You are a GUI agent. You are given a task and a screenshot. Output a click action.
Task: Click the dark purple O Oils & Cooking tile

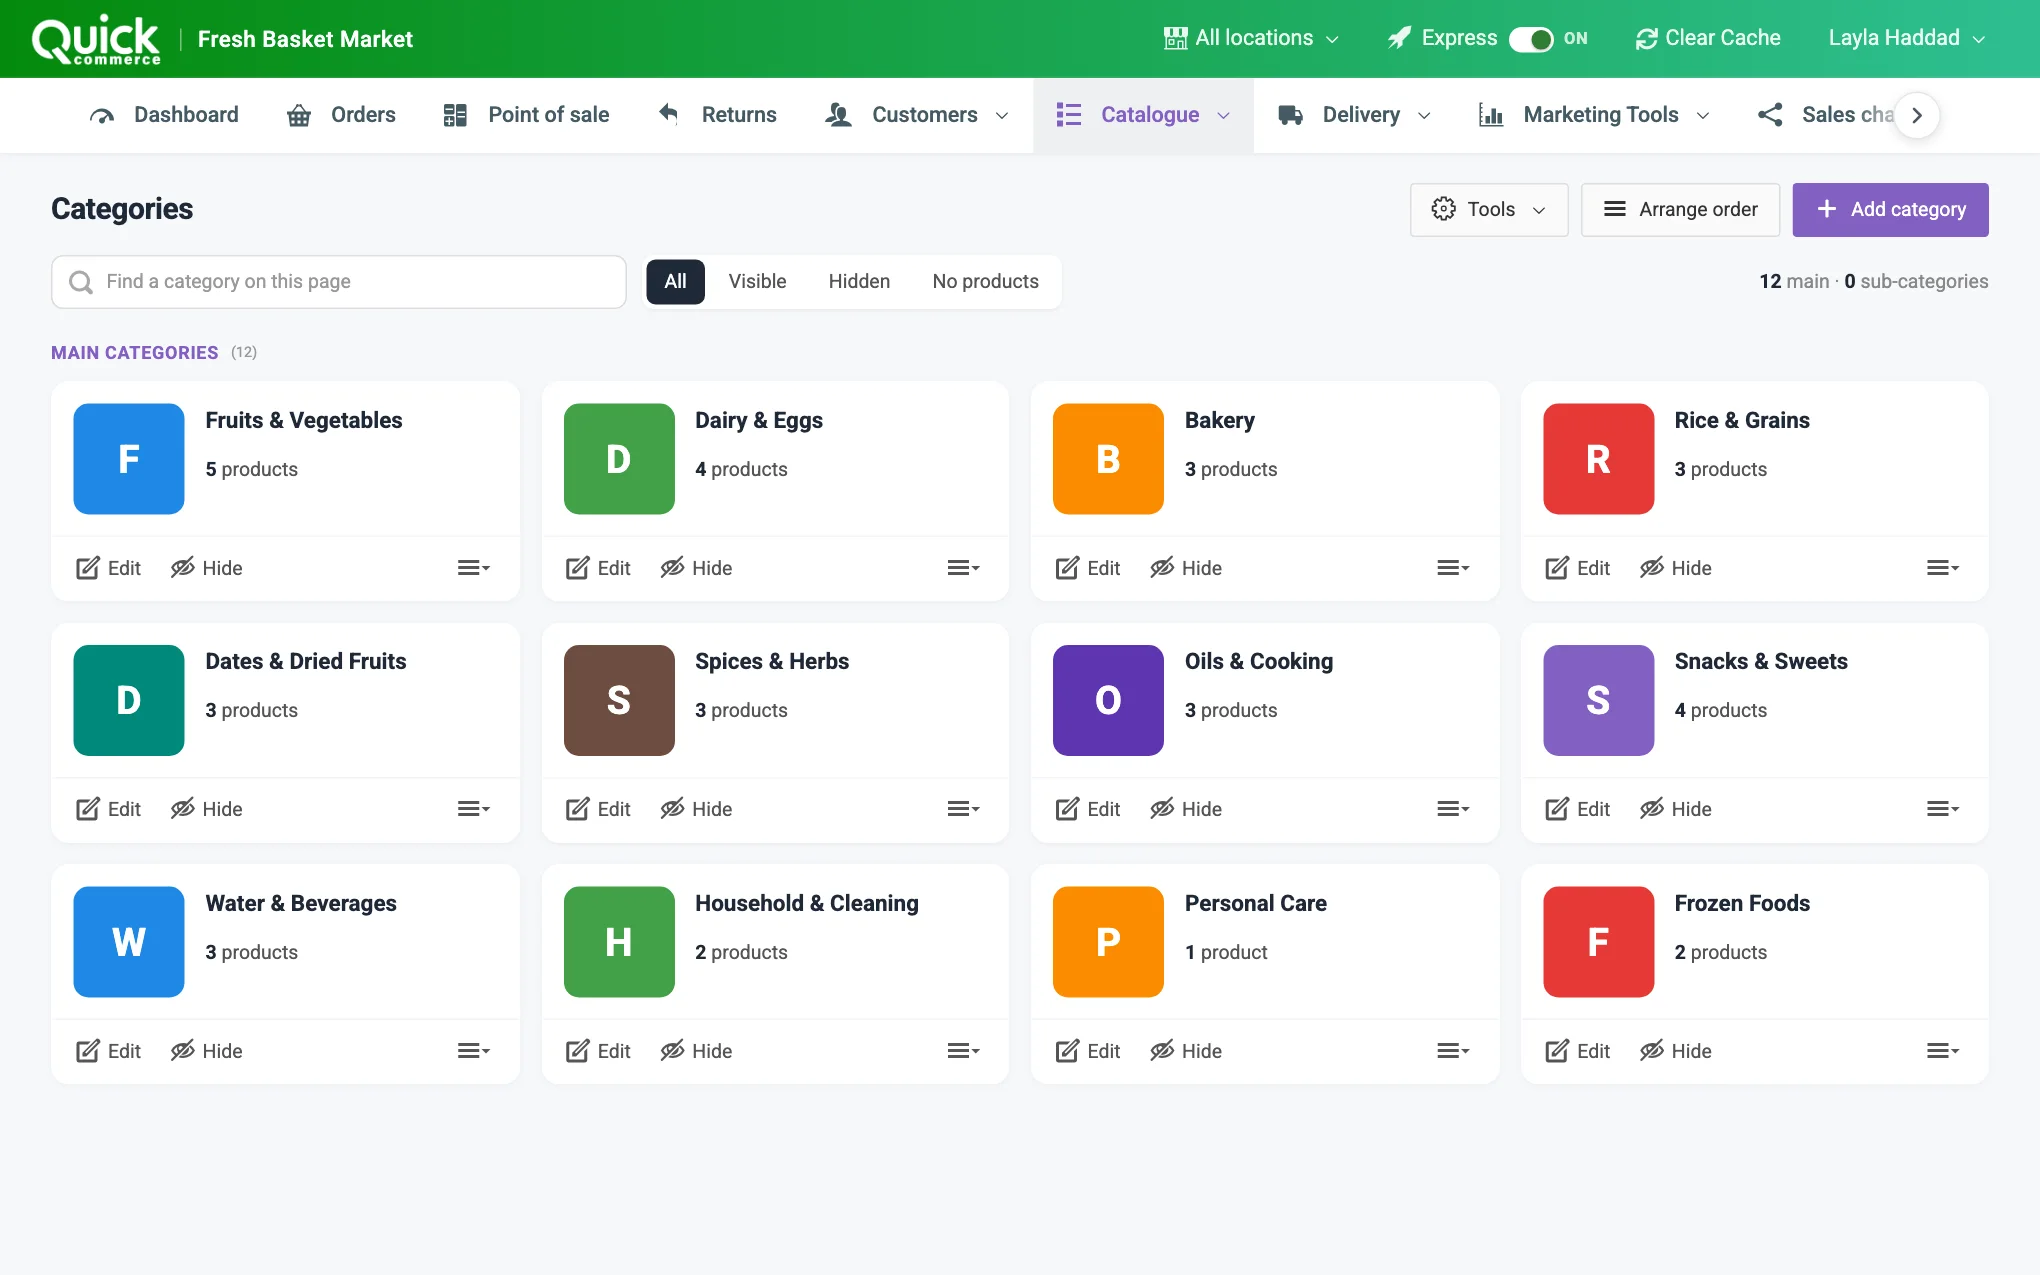[1108, 700]
